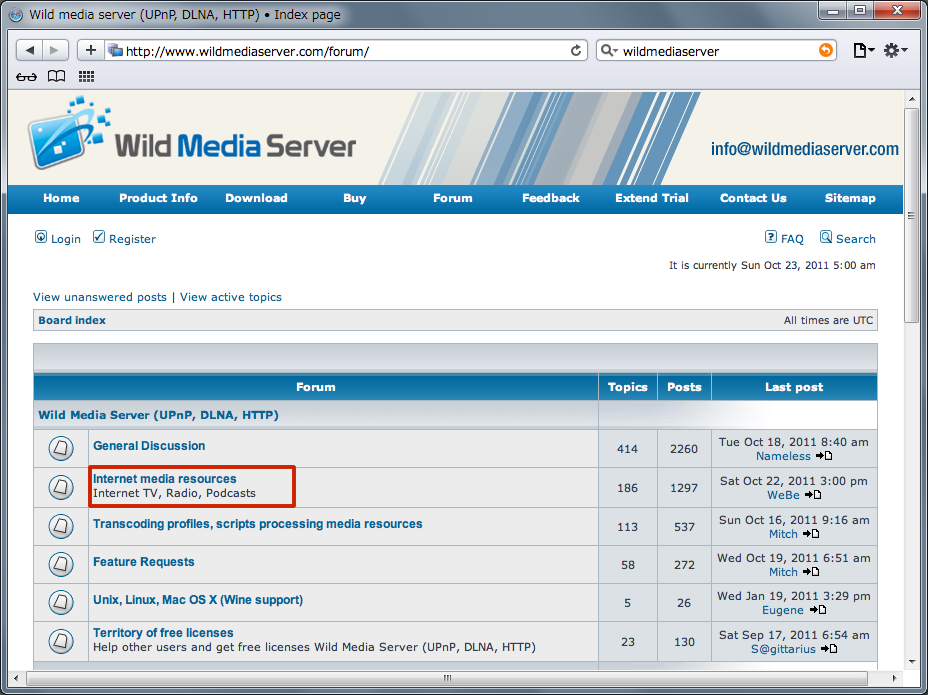Open the search magnifier dropdown arrow

(x=609, y=51)
